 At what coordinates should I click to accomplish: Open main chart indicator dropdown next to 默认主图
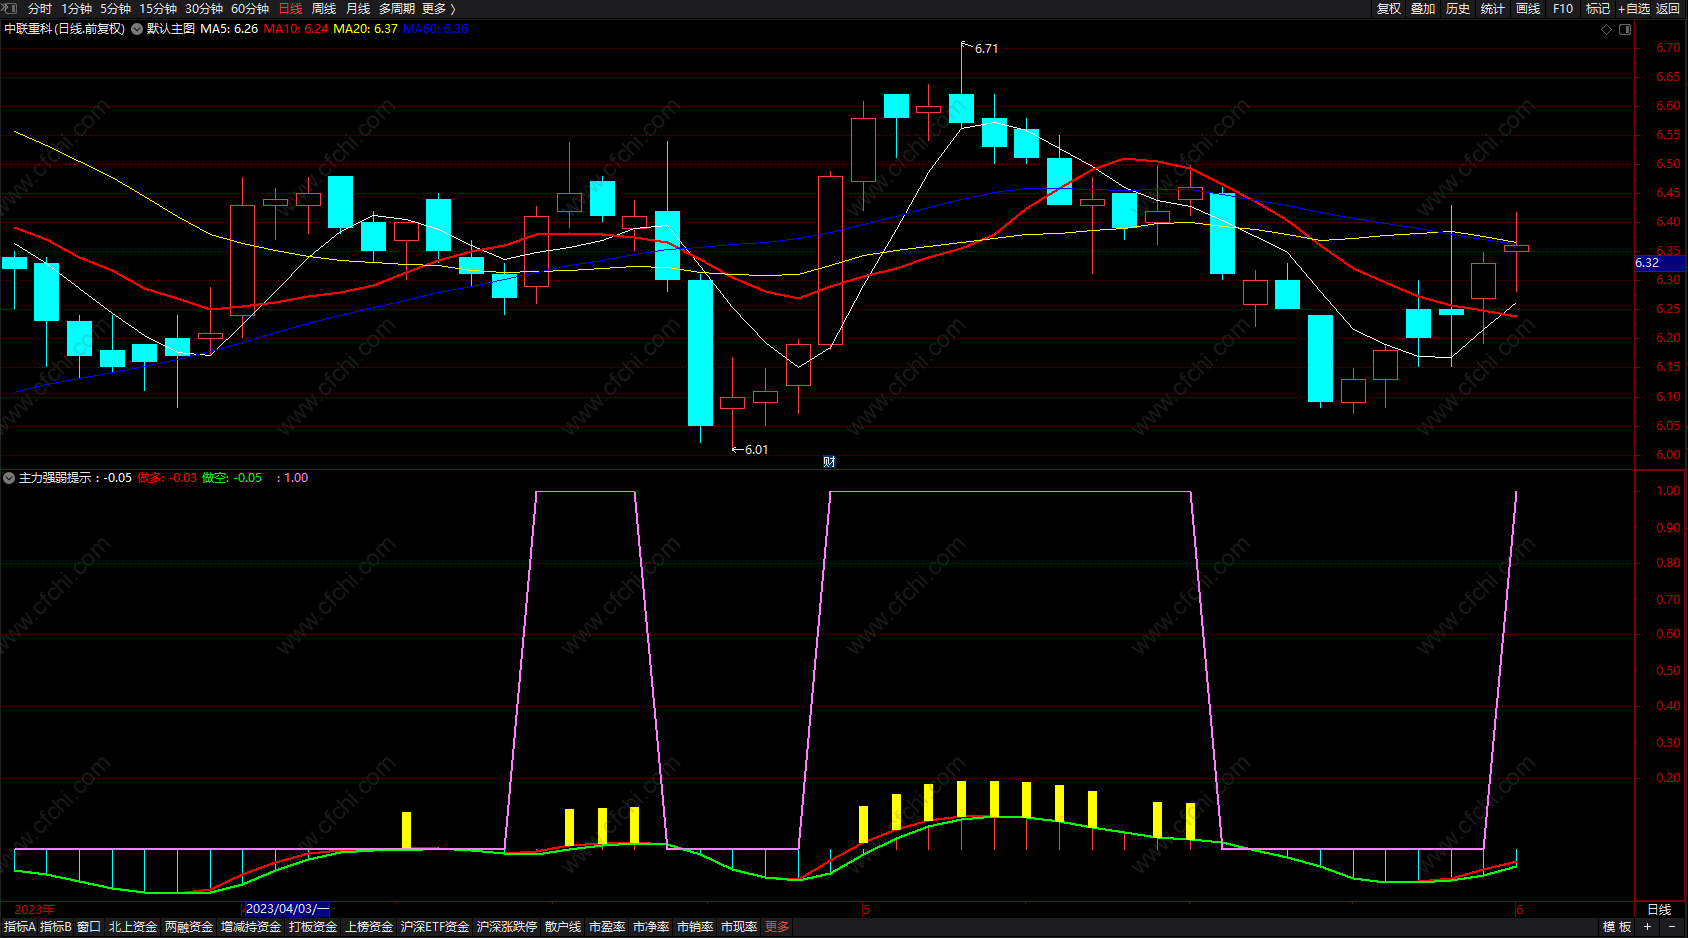[137, 29]
